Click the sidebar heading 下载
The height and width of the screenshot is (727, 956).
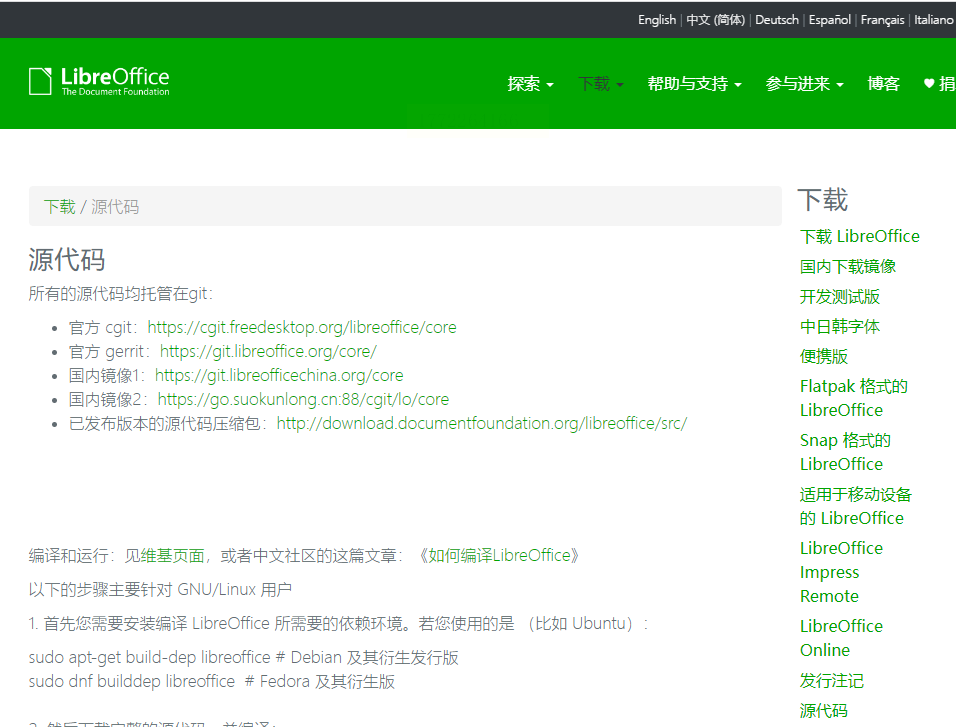coord(823,200)
